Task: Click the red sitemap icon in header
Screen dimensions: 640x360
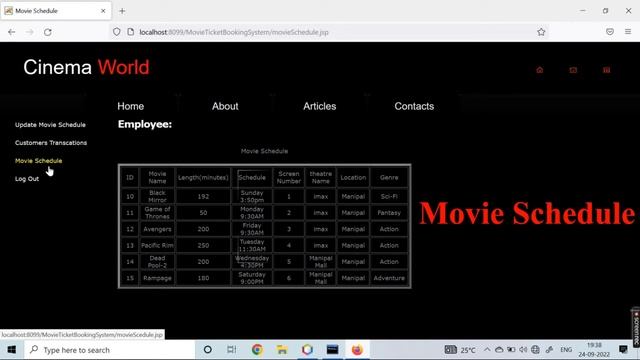Action: (x=607, y=70)
